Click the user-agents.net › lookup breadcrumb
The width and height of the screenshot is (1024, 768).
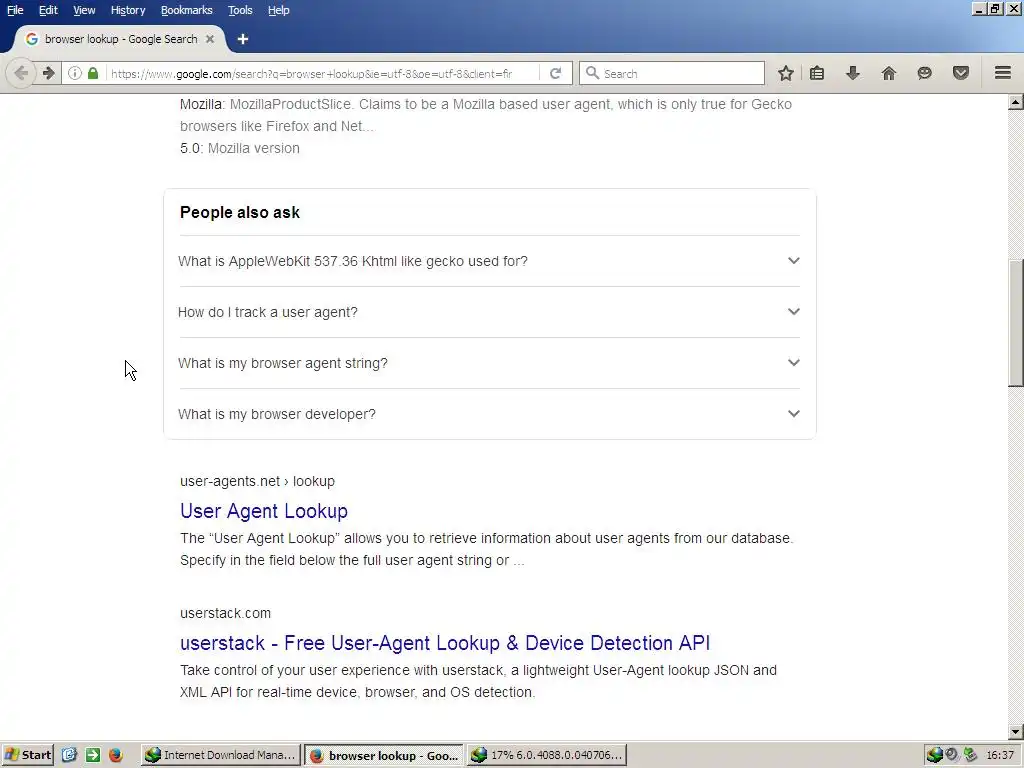point(257,481)
